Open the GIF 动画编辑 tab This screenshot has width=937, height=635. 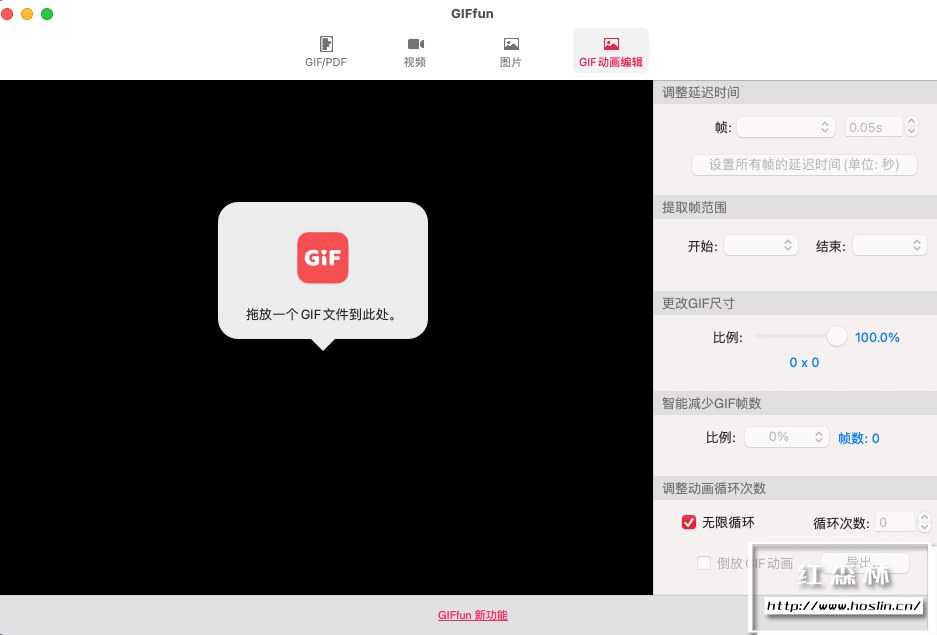611,51
